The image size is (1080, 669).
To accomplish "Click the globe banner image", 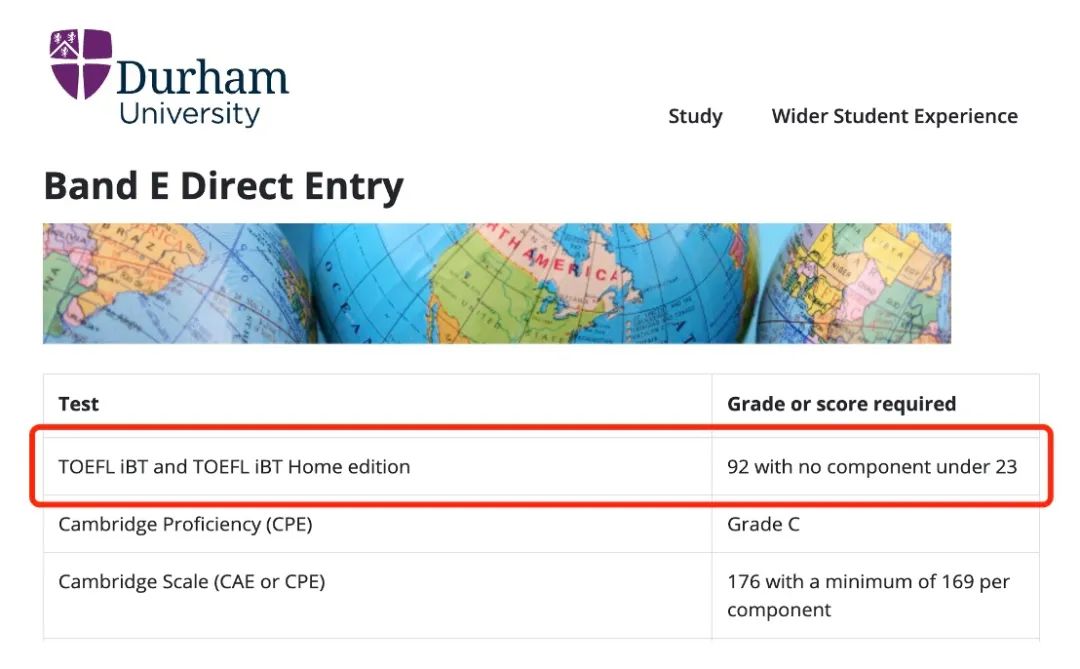I will pyautogui.click(x=497, y=283).
